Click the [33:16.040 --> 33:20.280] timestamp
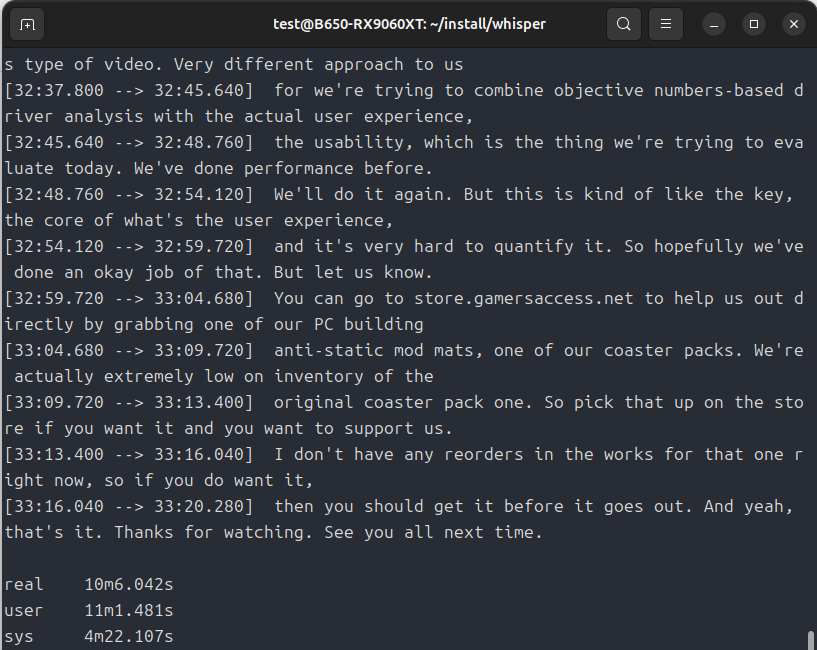The image size is (817, 650). (x=129, y=506)
